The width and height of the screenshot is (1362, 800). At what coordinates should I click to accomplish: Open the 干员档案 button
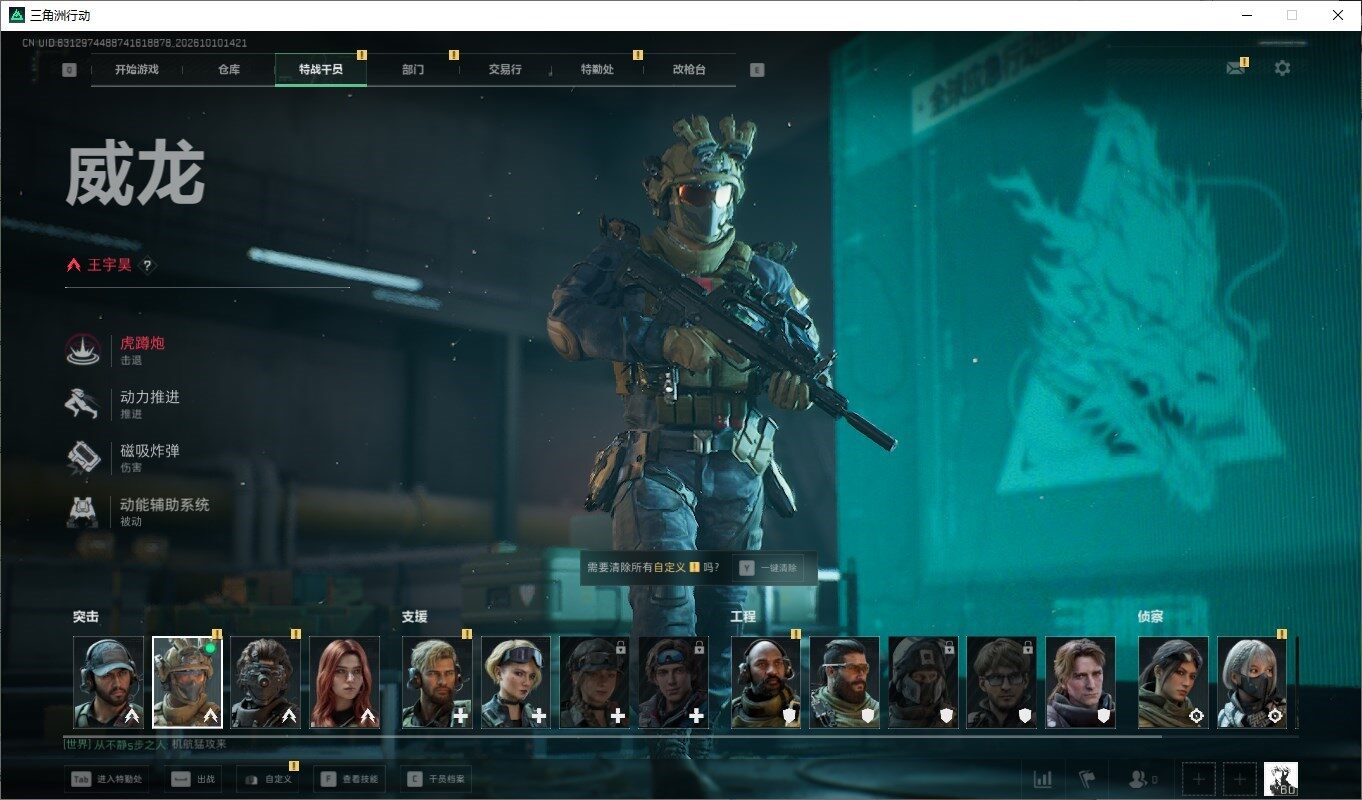click(x=436, y=779)
